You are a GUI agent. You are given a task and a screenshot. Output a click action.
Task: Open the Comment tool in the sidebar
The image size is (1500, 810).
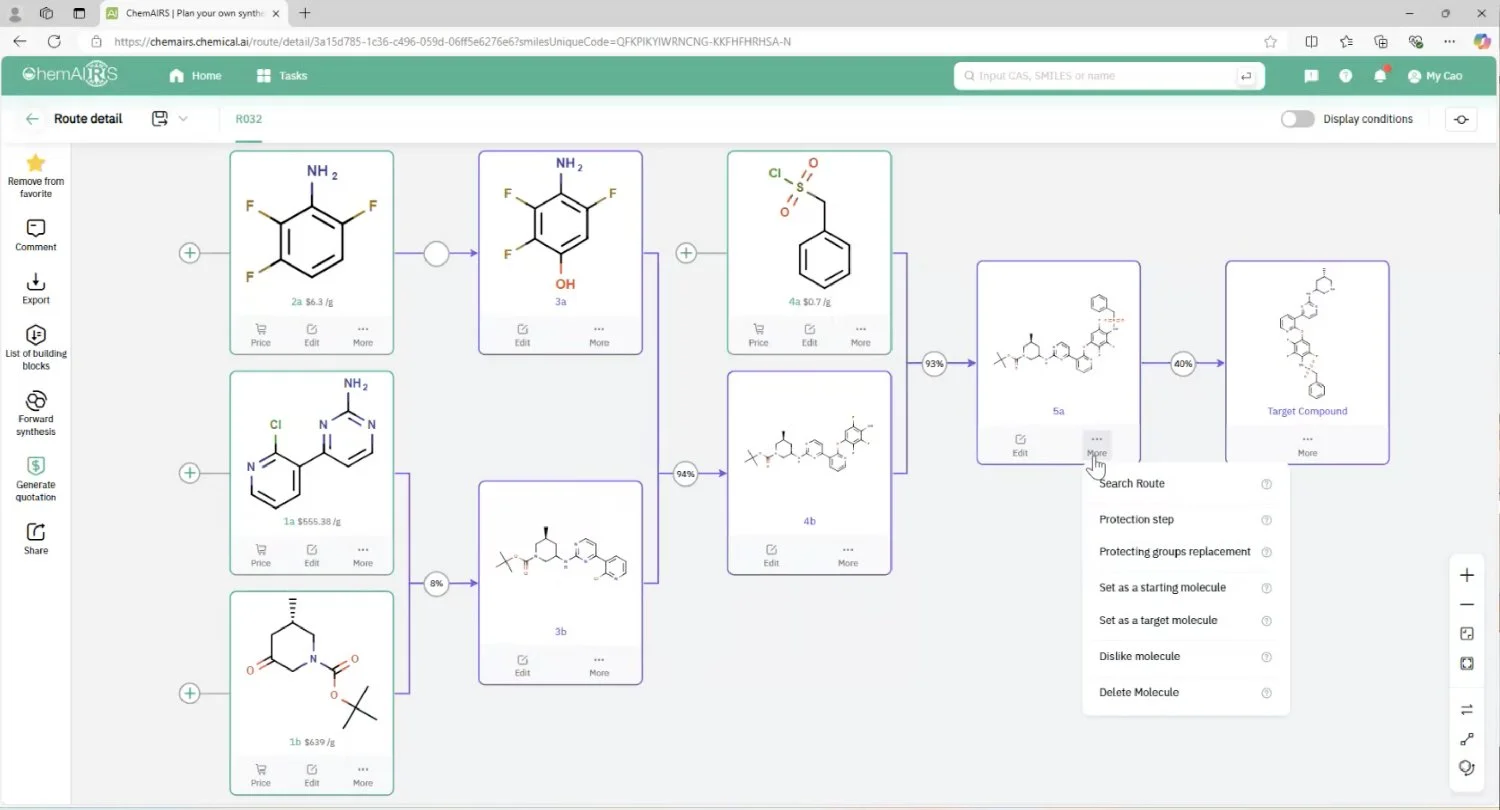tap(36, 229)
